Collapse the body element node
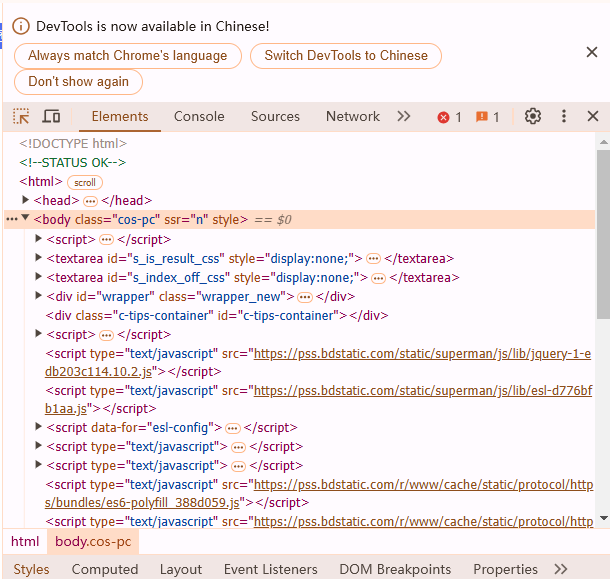 click(26, 219)
